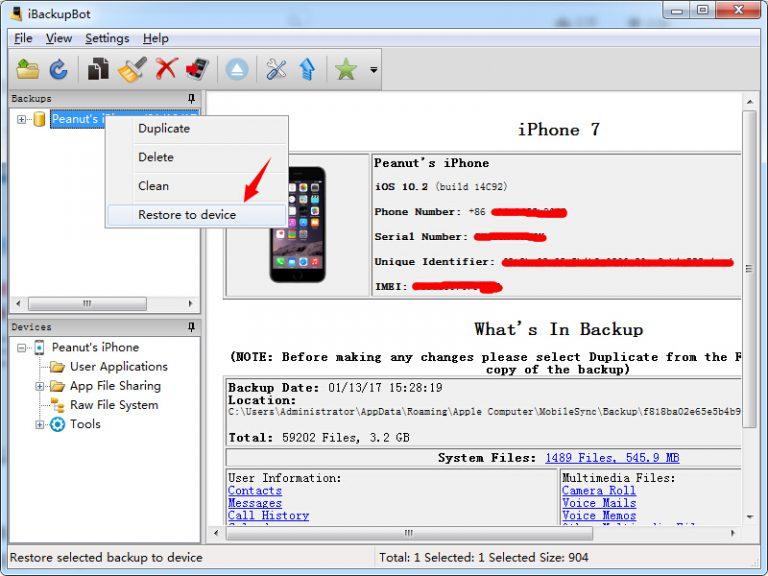Expand the Peanut's iPhone backup tree node
This screenshot has width=768, height=576.
point(22,119)
